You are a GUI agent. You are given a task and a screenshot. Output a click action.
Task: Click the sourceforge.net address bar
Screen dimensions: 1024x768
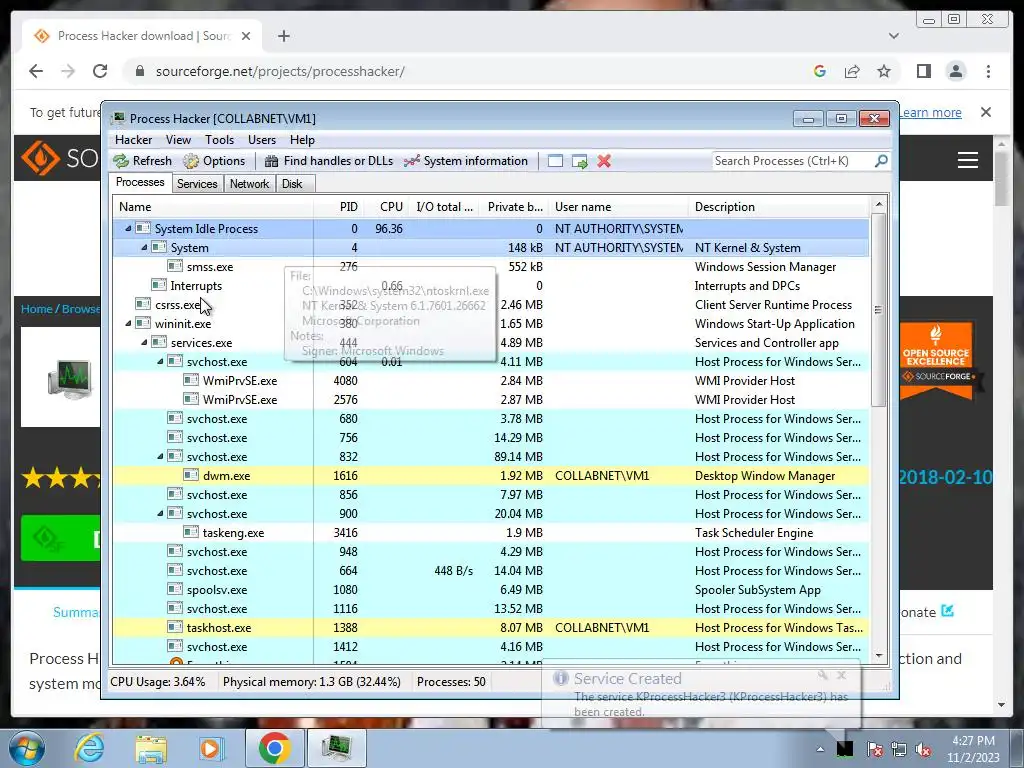[280, 71]
